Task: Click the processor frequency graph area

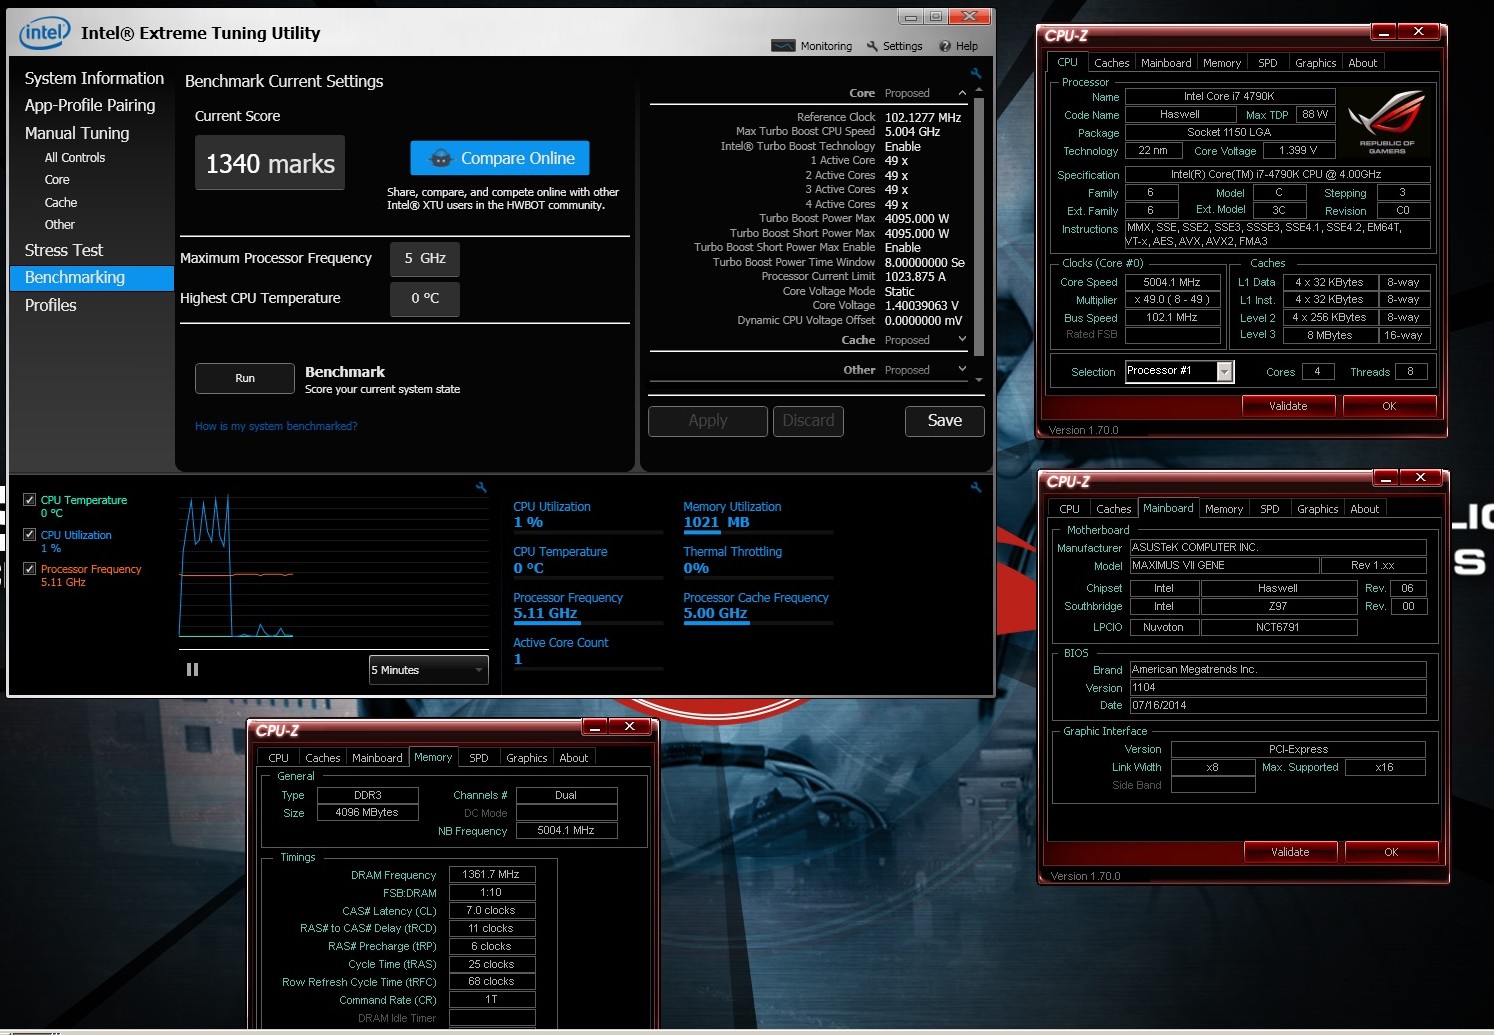Action: coord(333,566)
